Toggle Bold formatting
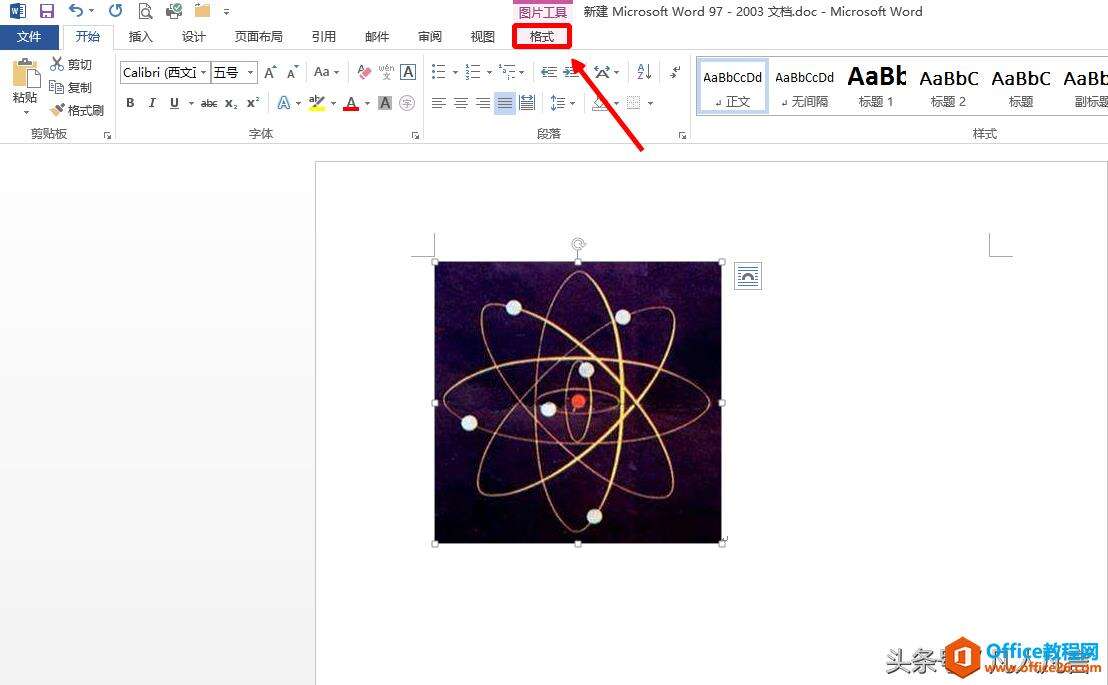The height and width of the screenshot is (685, 1108). point(130,103)
